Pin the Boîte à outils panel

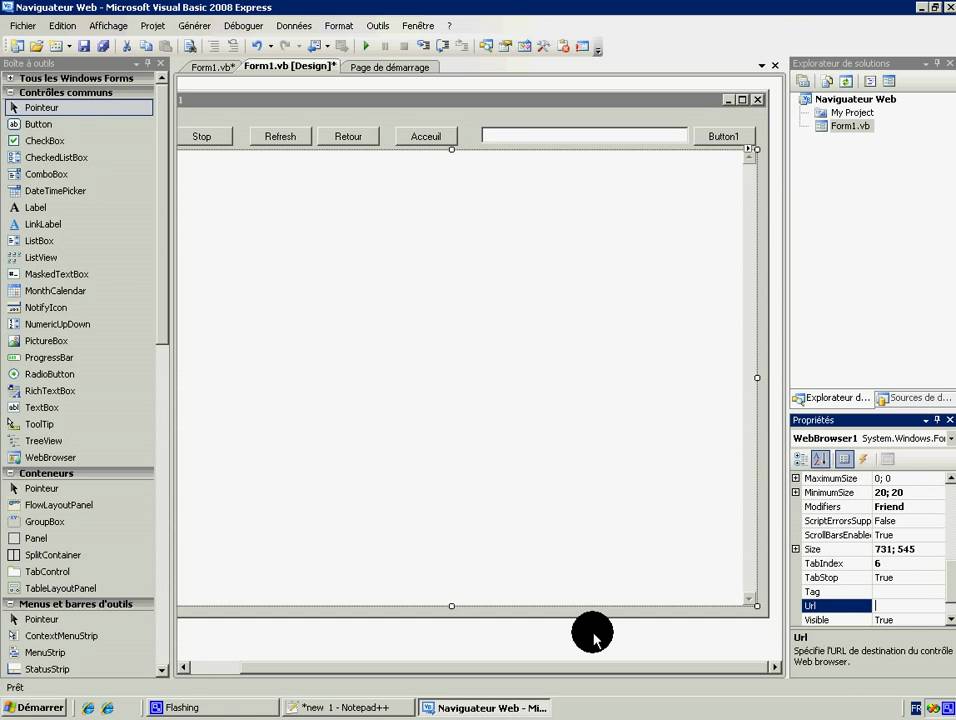pyautogui.click(x=148, y=63)
